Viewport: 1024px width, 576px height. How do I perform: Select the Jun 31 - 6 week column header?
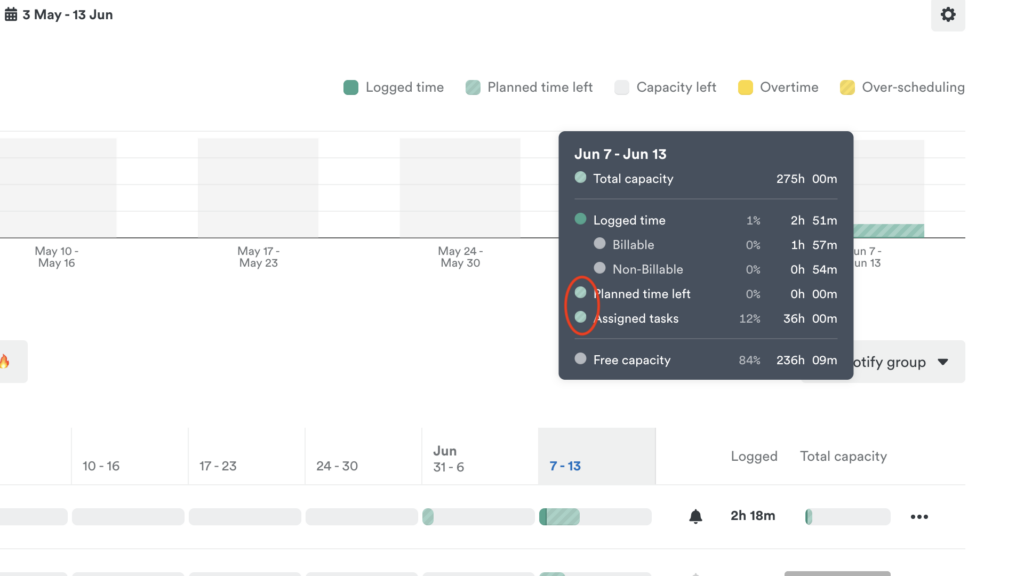pos(481,456)
